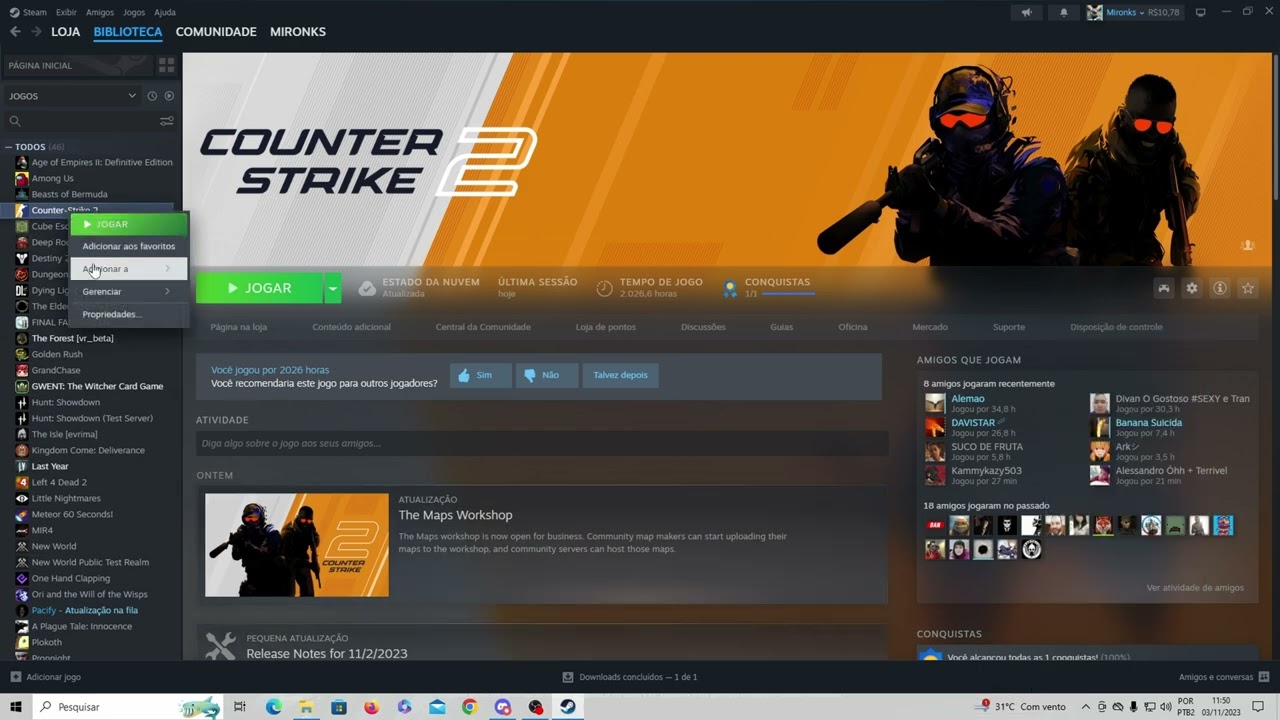Open dropdown arrow beside JOGAR button
The width and height of the screenshot is (1280, 720).
333,288
